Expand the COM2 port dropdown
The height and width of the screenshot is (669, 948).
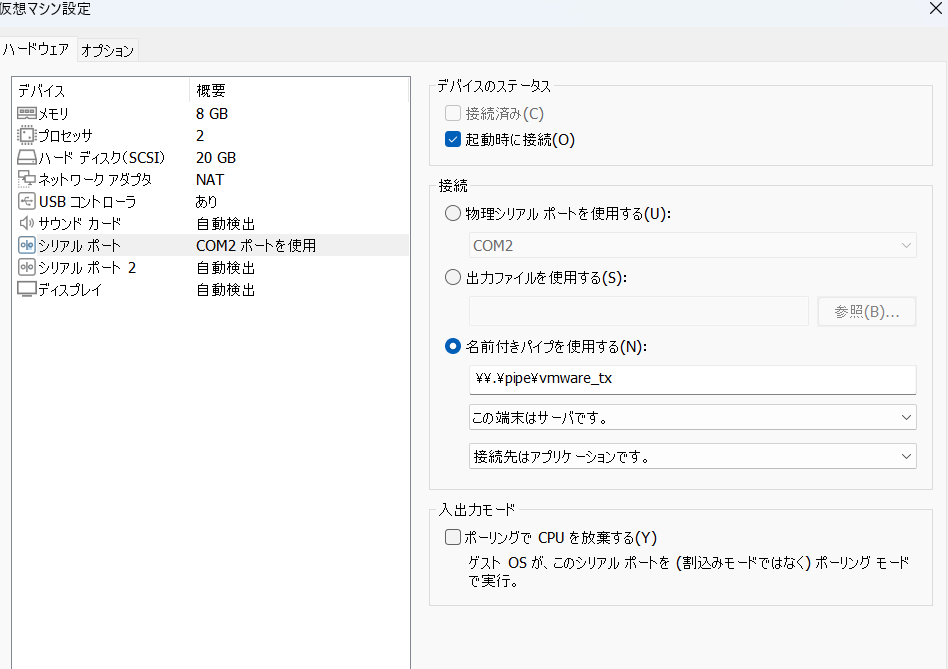(x=692, y=245)
